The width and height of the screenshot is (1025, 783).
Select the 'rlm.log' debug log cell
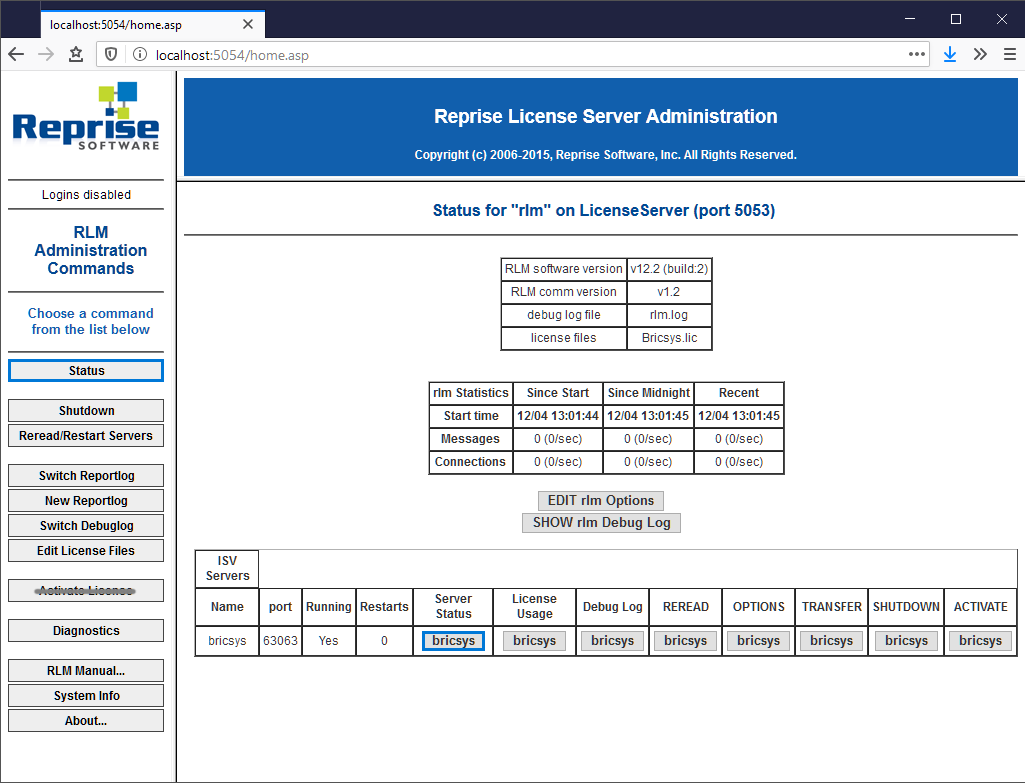point(669,314)
